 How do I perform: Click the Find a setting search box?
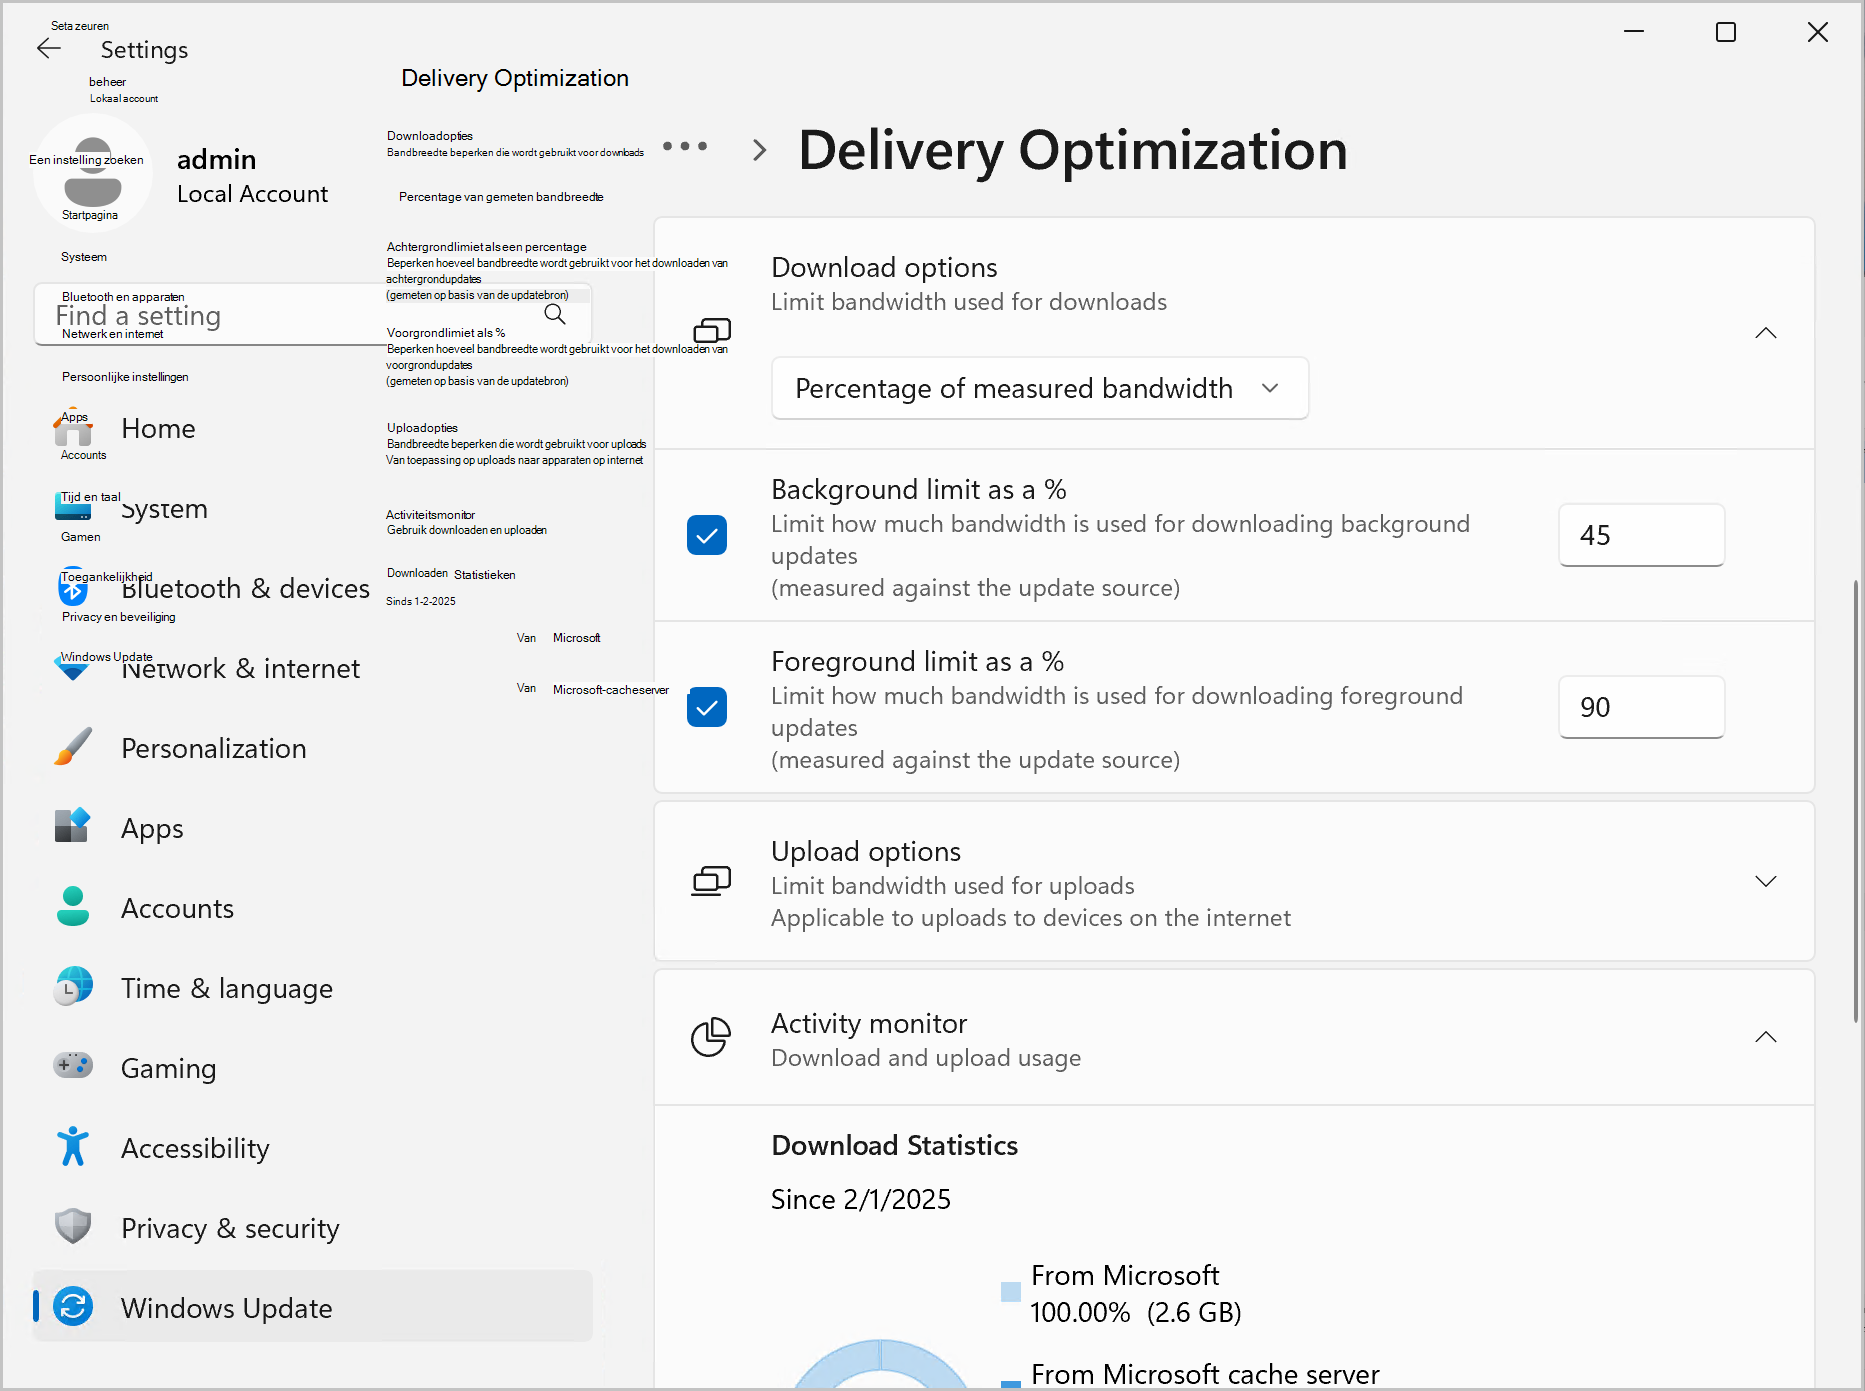point(313,315)
